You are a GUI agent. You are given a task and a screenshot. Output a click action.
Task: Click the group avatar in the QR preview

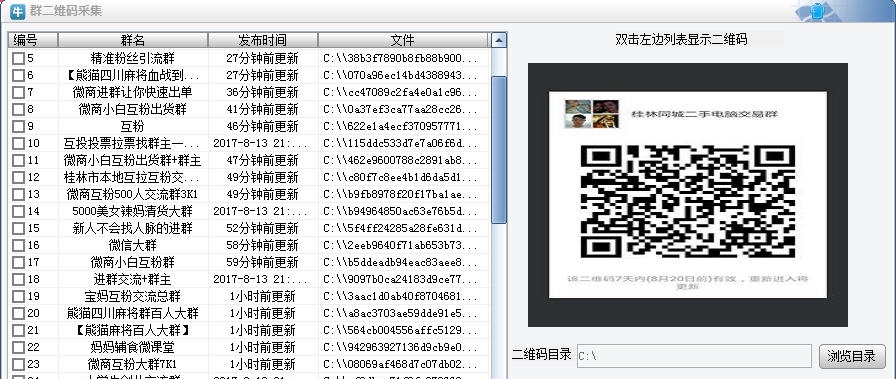(591, 114)
